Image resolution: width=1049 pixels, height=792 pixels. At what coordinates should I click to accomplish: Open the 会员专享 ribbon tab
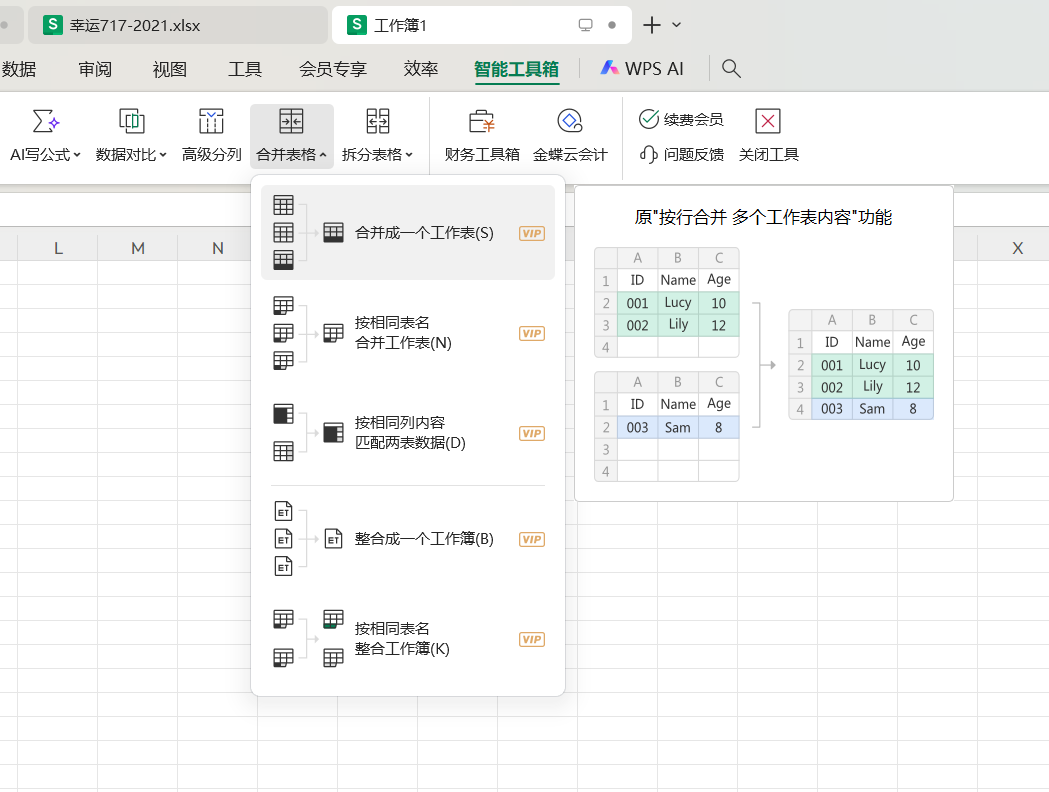[333, 69]
